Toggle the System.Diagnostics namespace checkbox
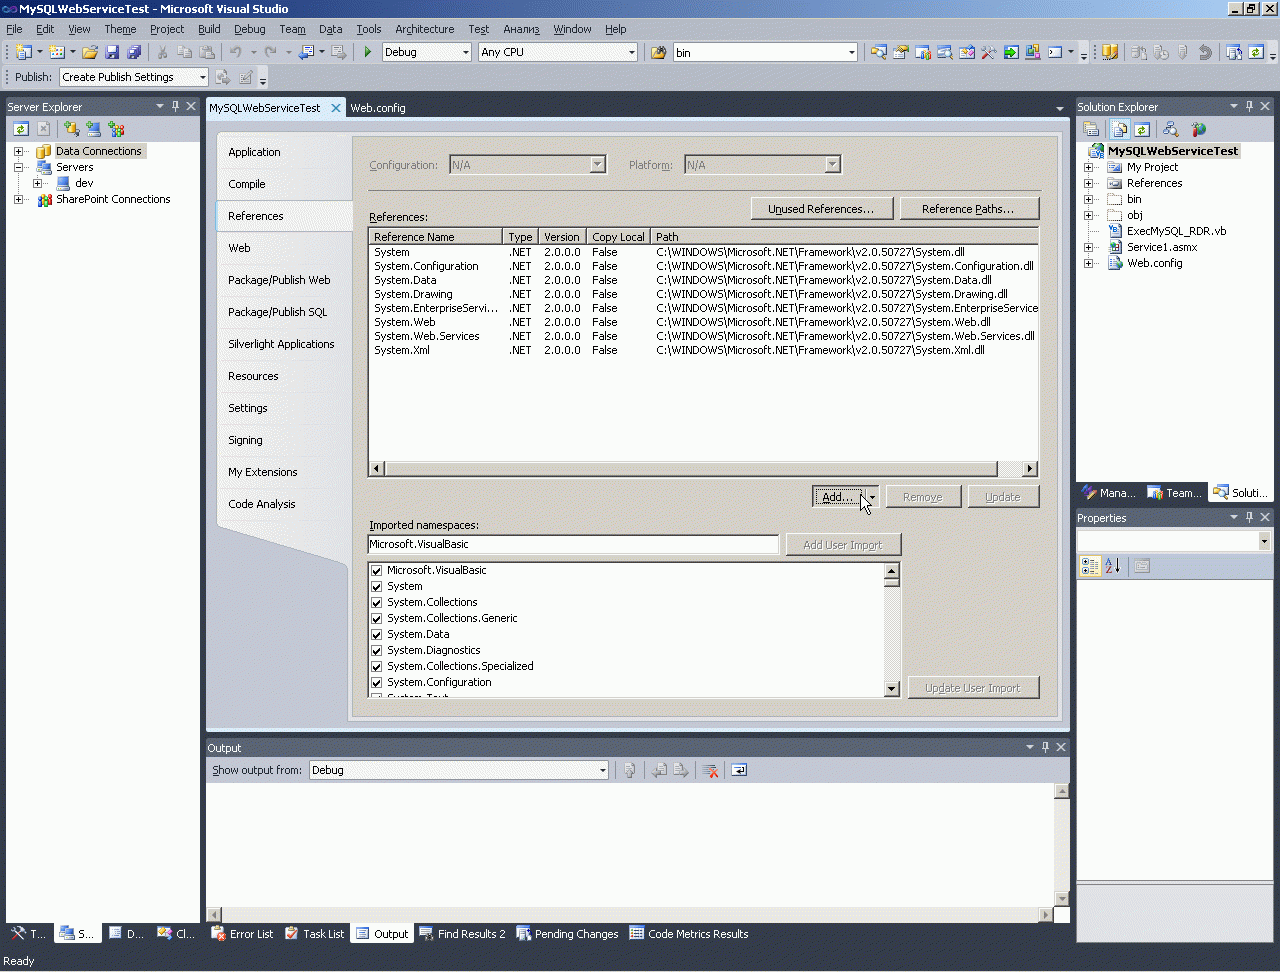Screen dimensions: 1280x972 coord(377,650)
